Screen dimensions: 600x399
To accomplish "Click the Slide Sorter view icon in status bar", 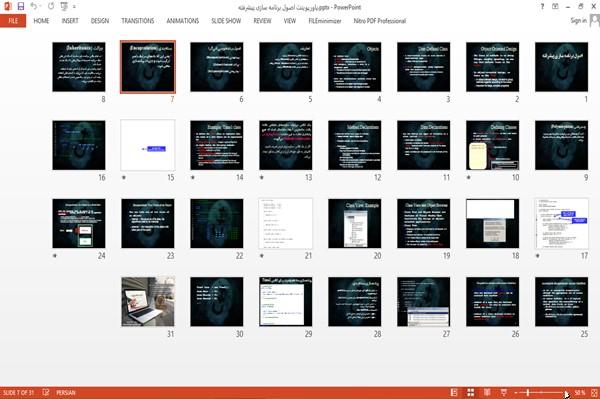I will [x=470, y=392].
